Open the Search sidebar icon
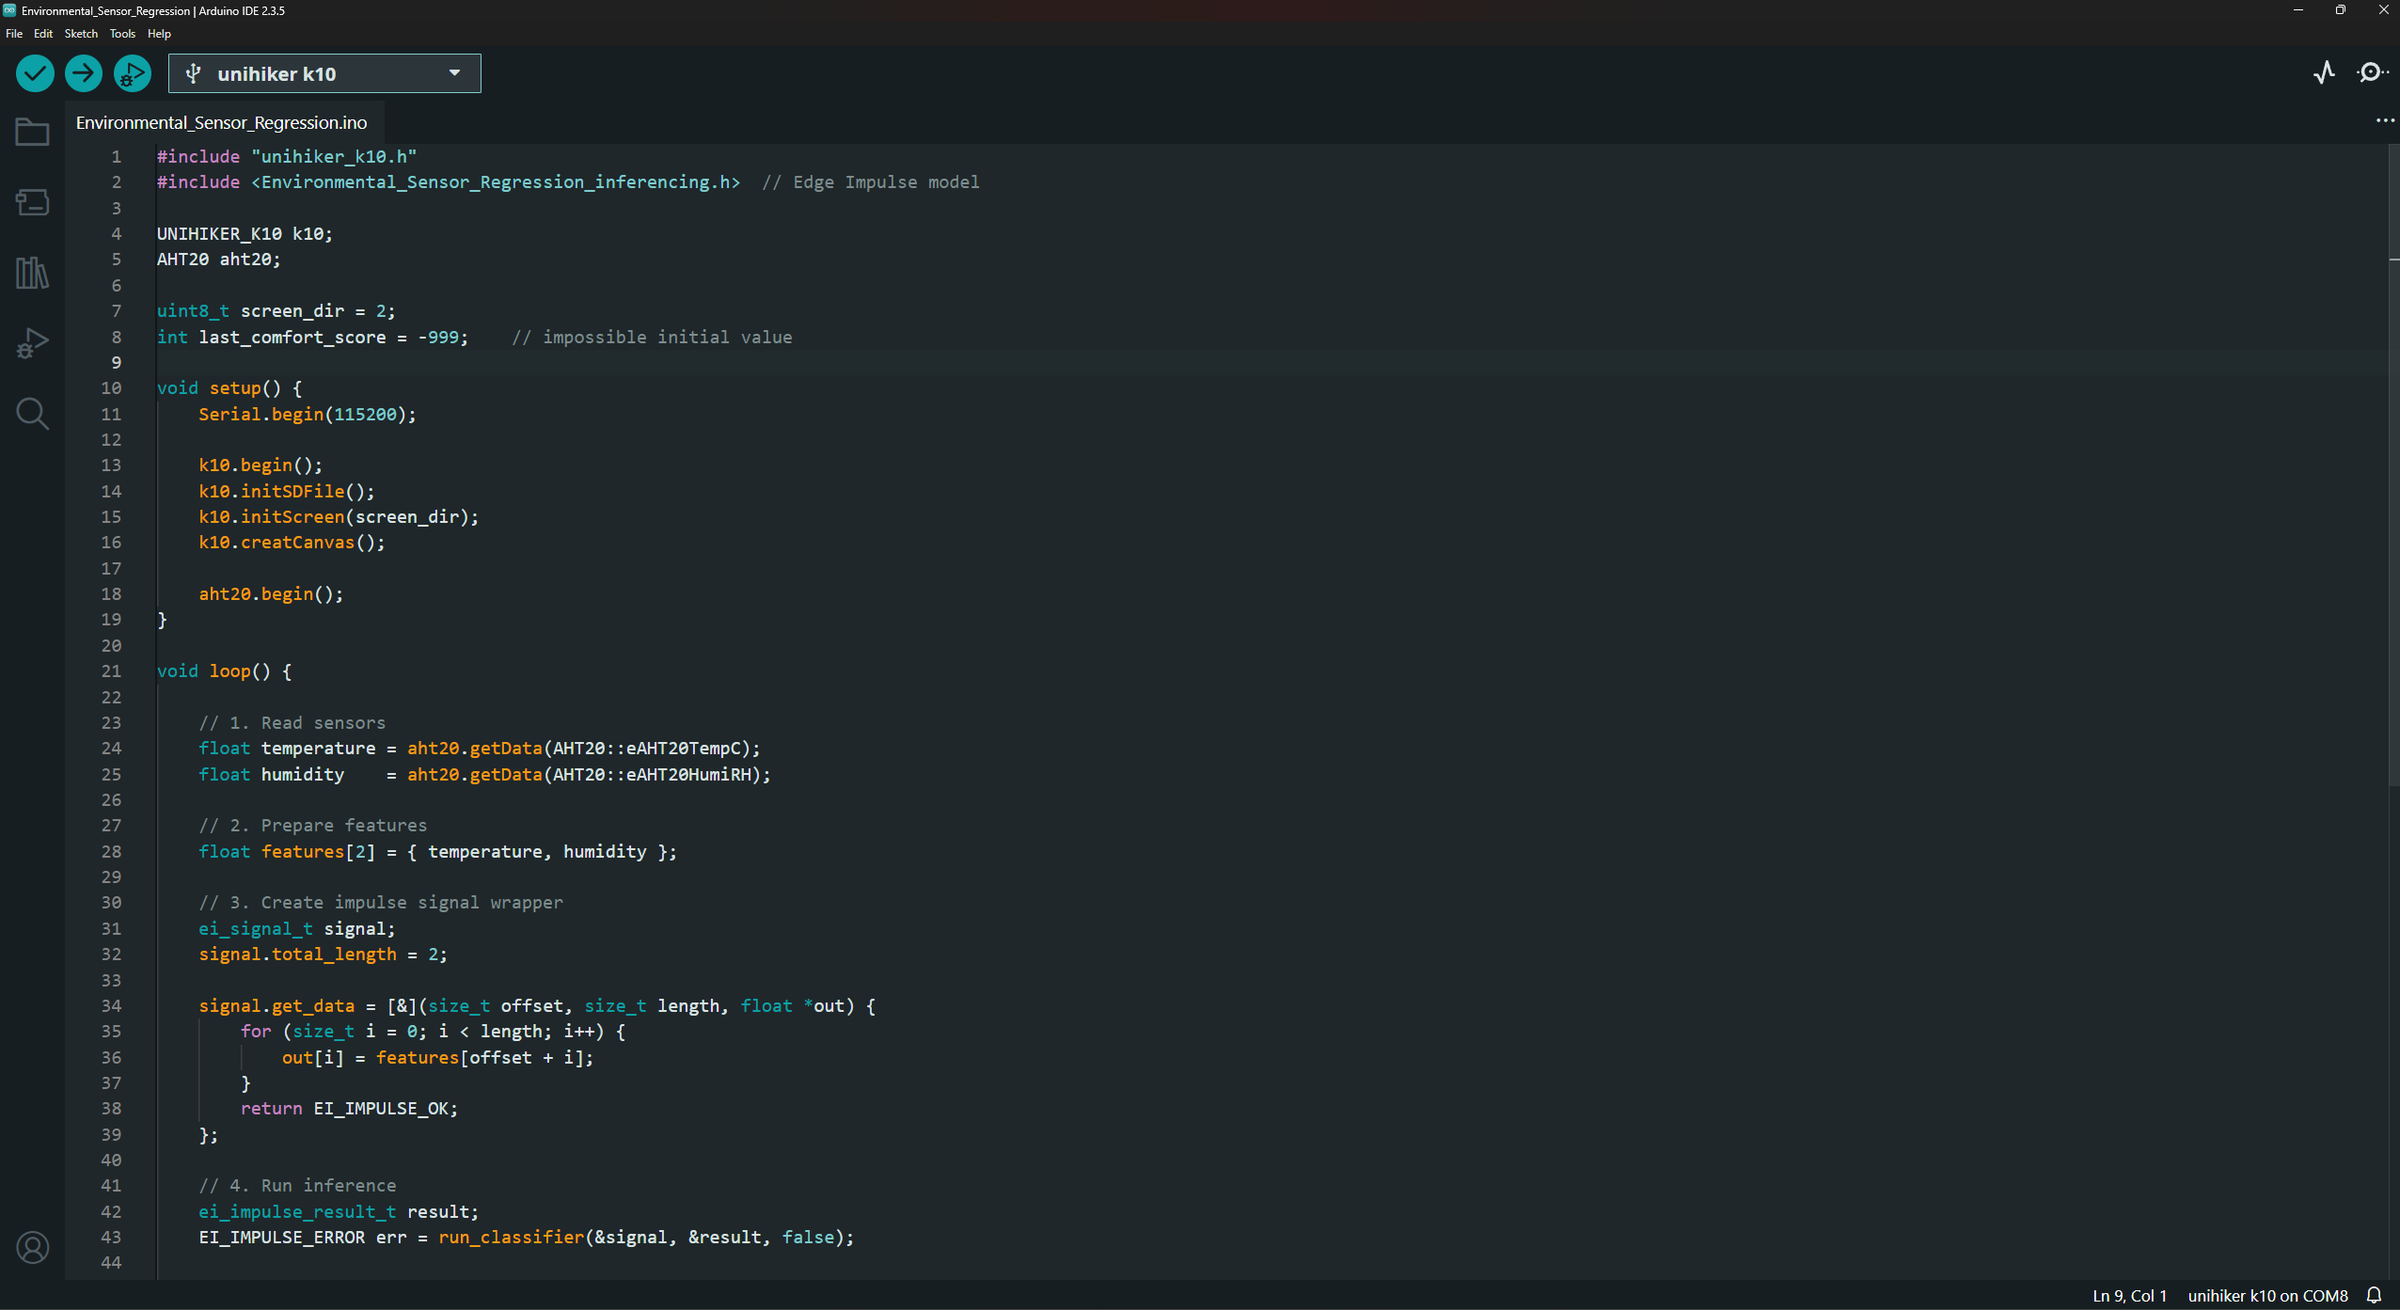2400x1310 pixels. point(32,413)
